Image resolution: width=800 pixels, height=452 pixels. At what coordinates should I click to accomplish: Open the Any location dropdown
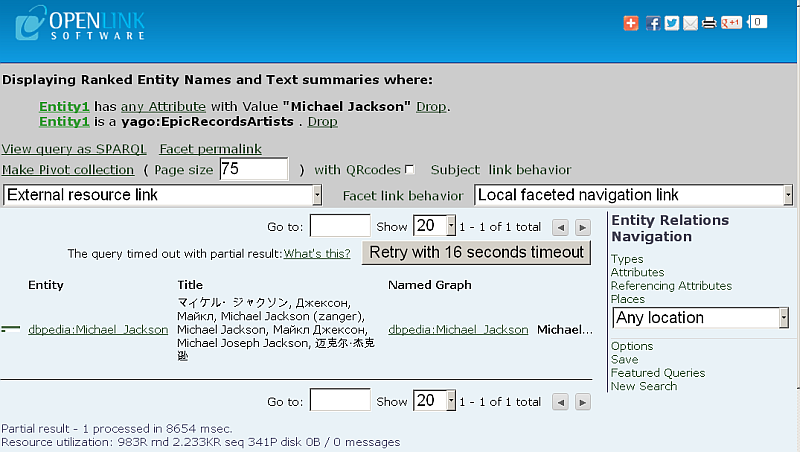tap(701, 318)
